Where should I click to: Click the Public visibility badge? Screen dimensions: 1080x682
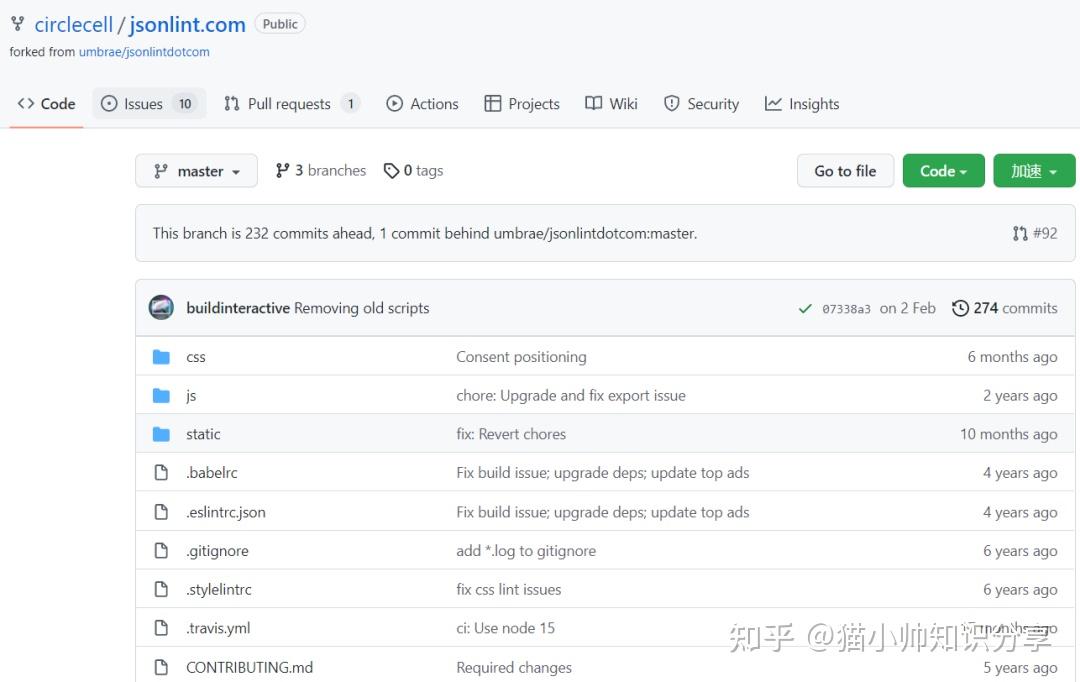(x=280, y=24)
